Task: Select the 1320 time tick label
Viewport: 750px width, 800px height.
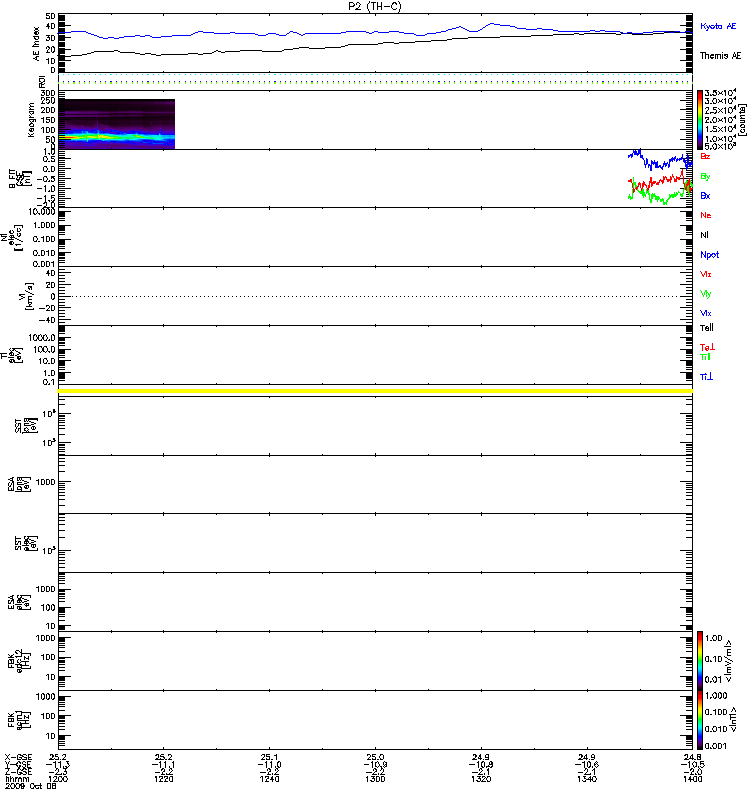Action: click(x=481, y=779)
